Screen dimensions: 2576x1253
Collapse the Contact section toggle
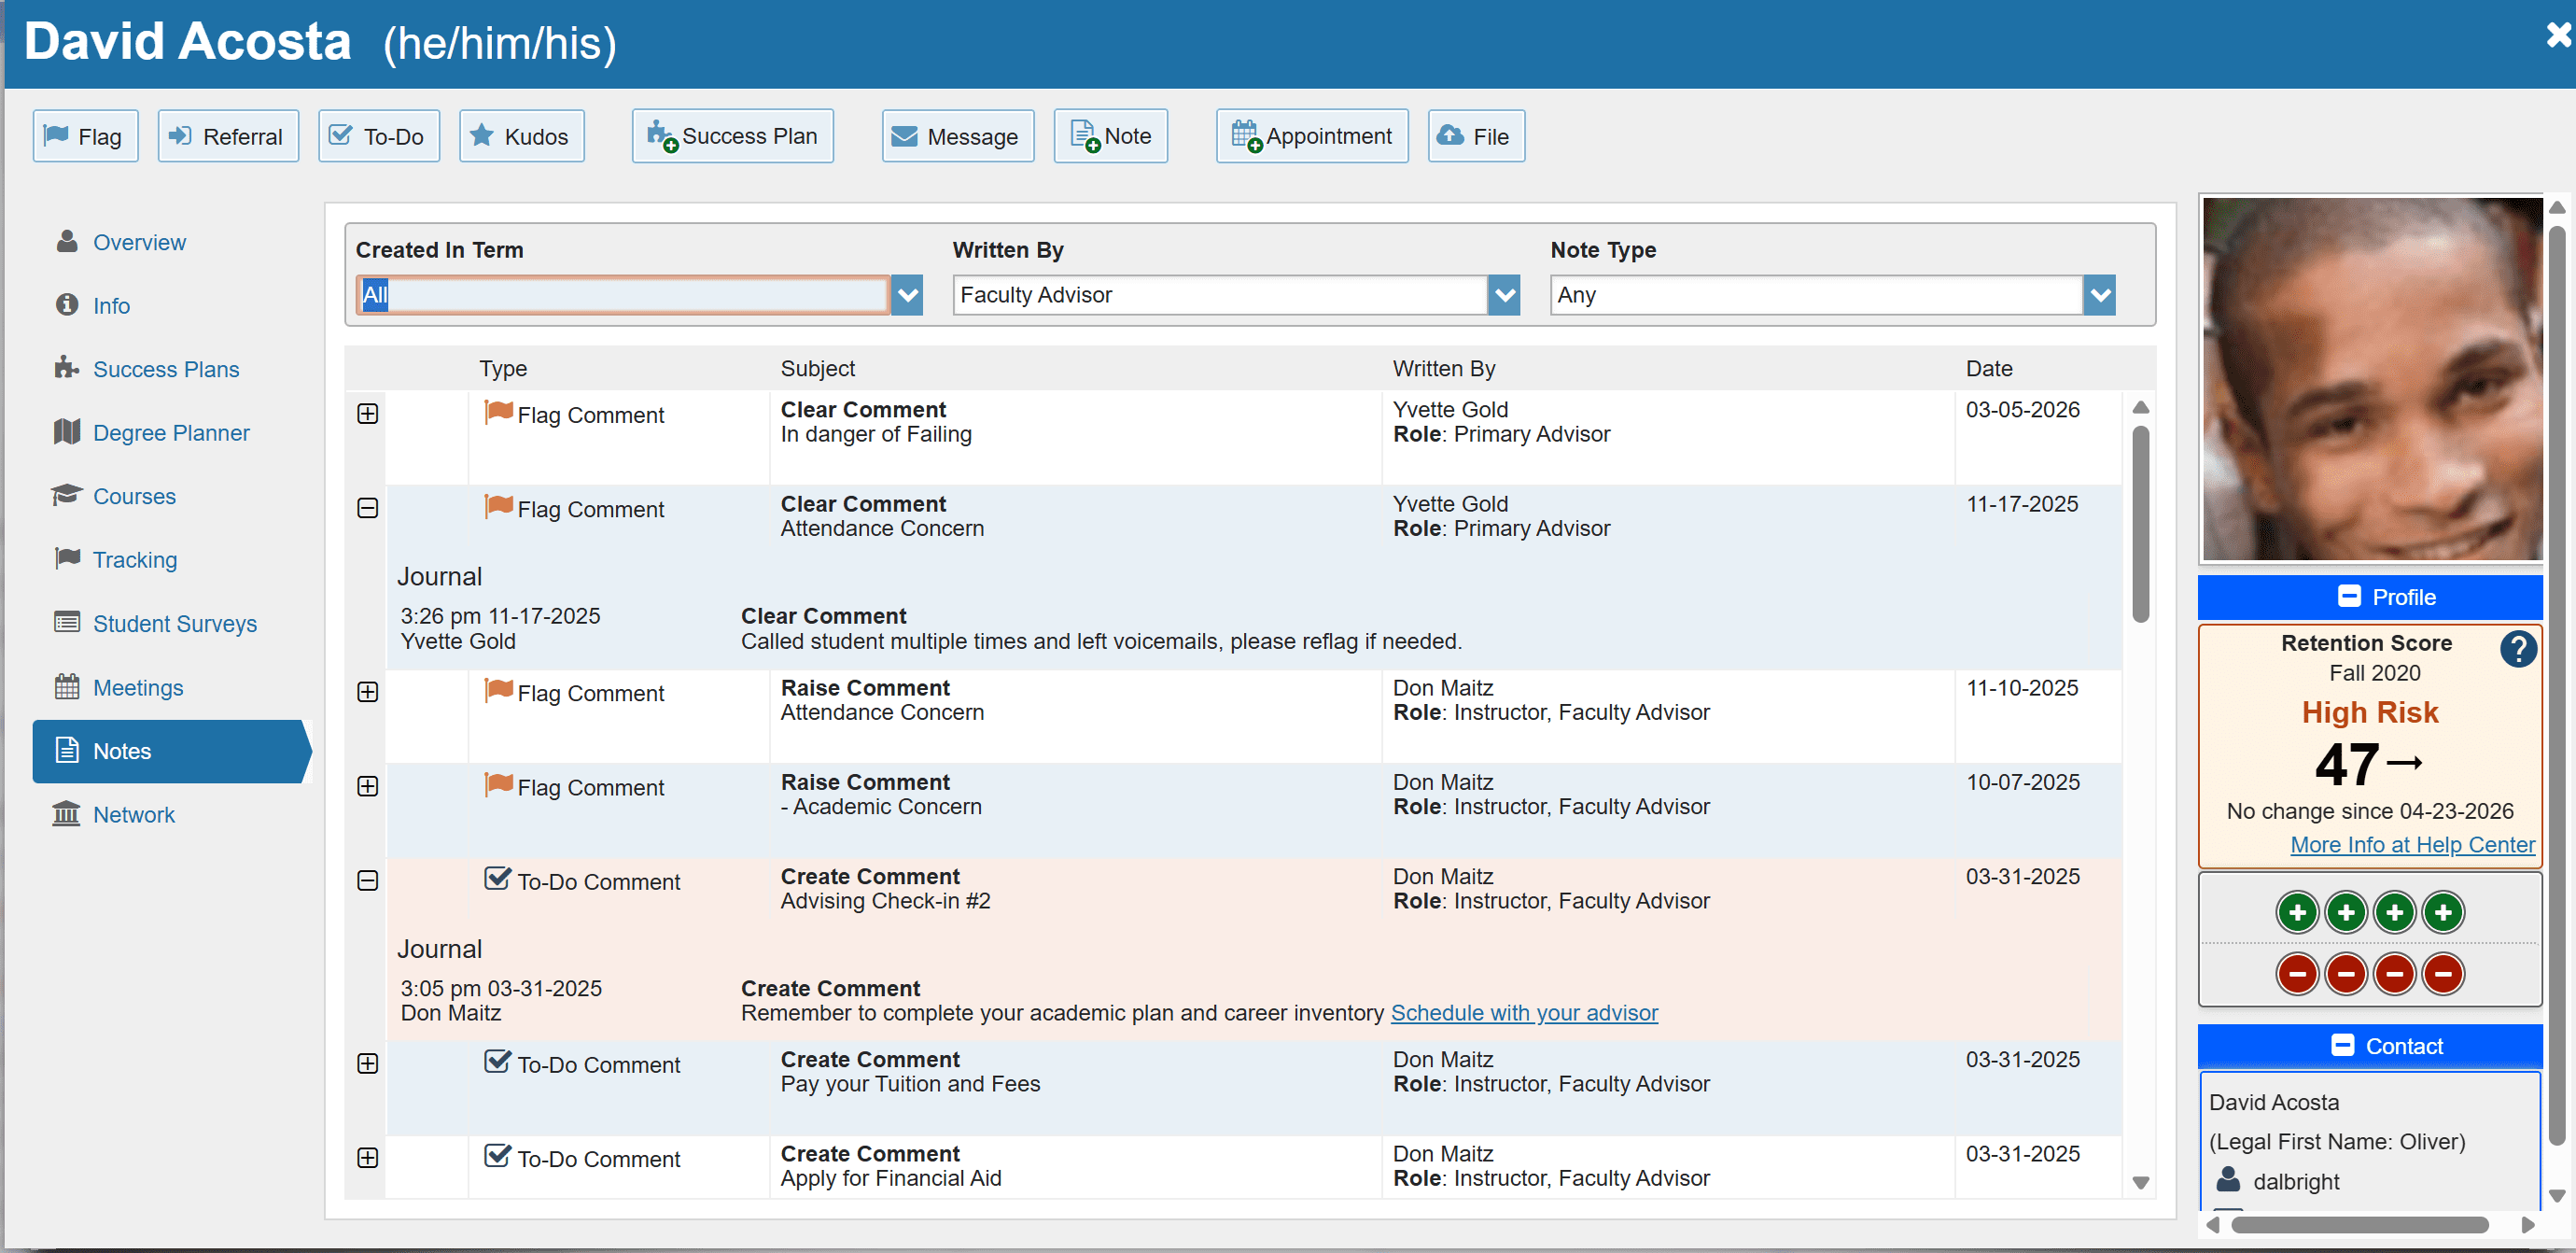[x=2341, y=1045]
